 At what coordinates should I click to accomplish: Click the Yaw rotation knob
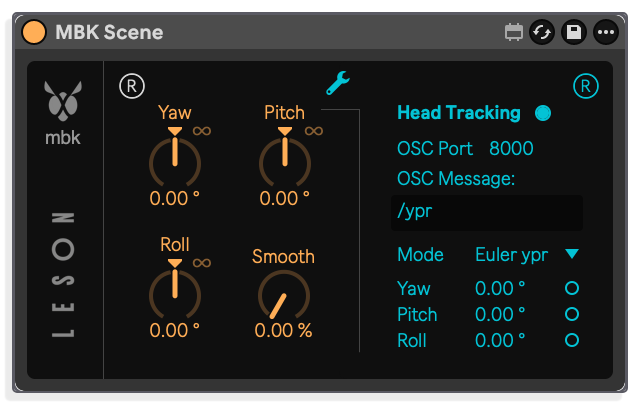[175, 162]
